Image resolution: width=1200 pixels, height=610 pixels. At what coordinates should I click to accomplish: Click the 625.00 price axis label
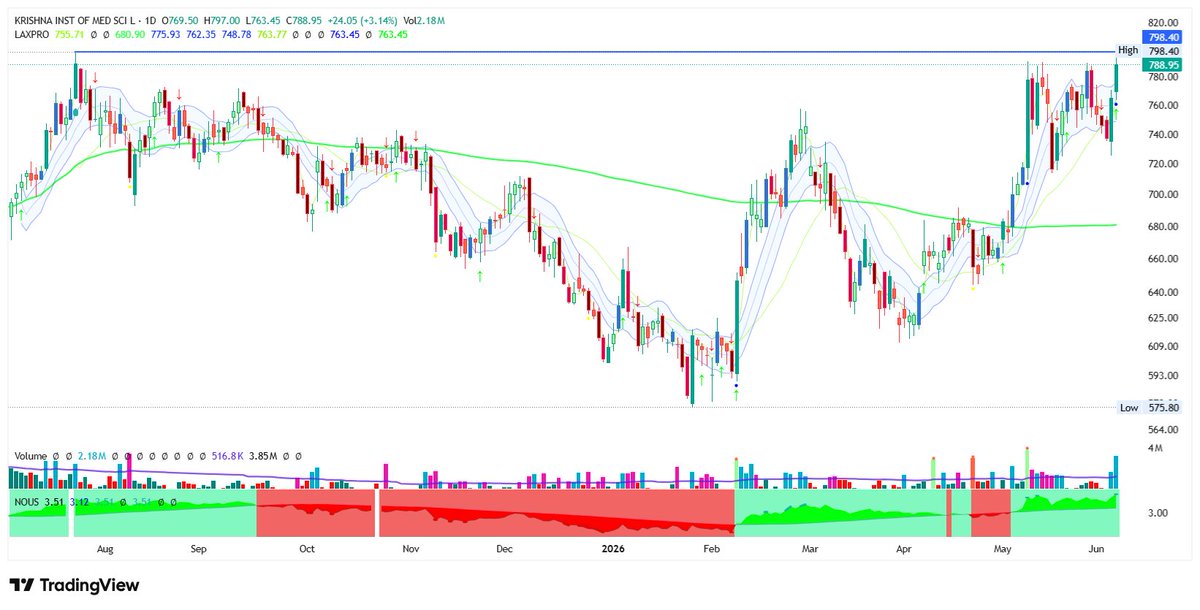[x=1165, y=318]
